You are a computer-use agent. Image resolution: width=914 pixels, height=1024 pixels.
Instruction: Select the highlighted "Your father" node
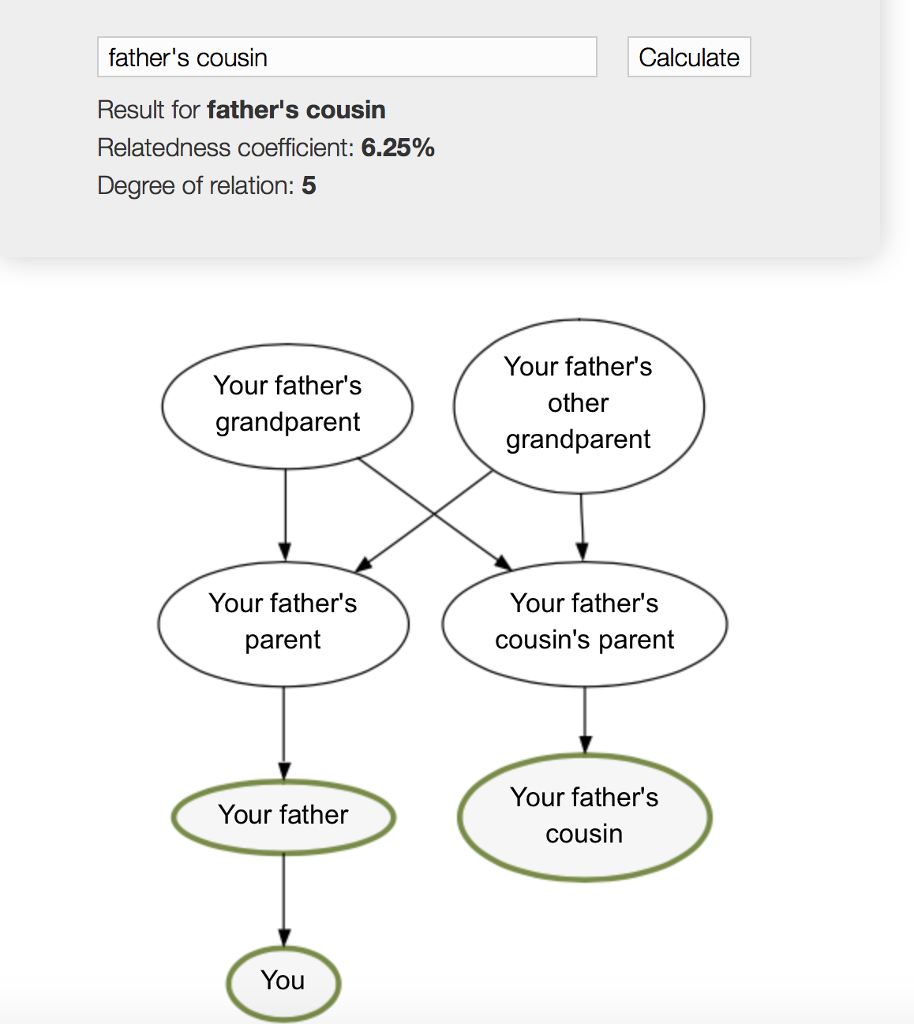coord(283,816)
